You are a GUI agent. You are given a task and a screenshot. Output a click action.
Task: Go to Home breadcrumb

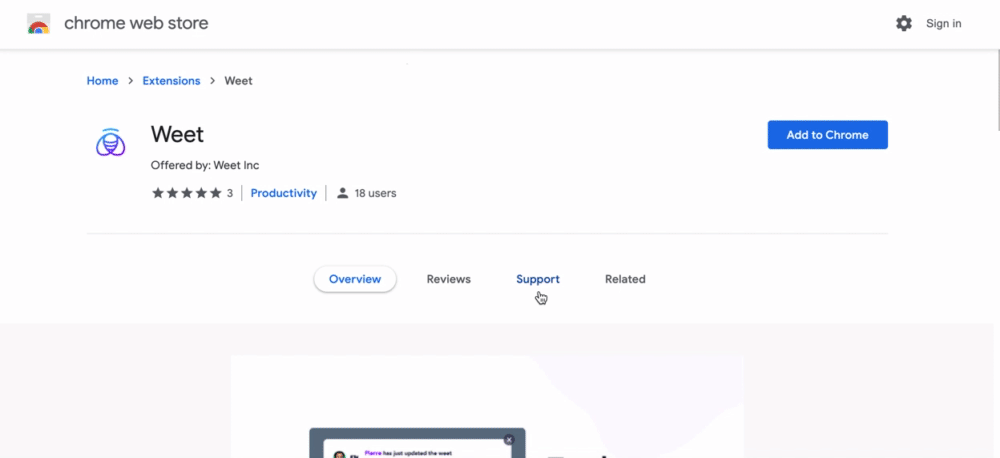tap(103, 81)
